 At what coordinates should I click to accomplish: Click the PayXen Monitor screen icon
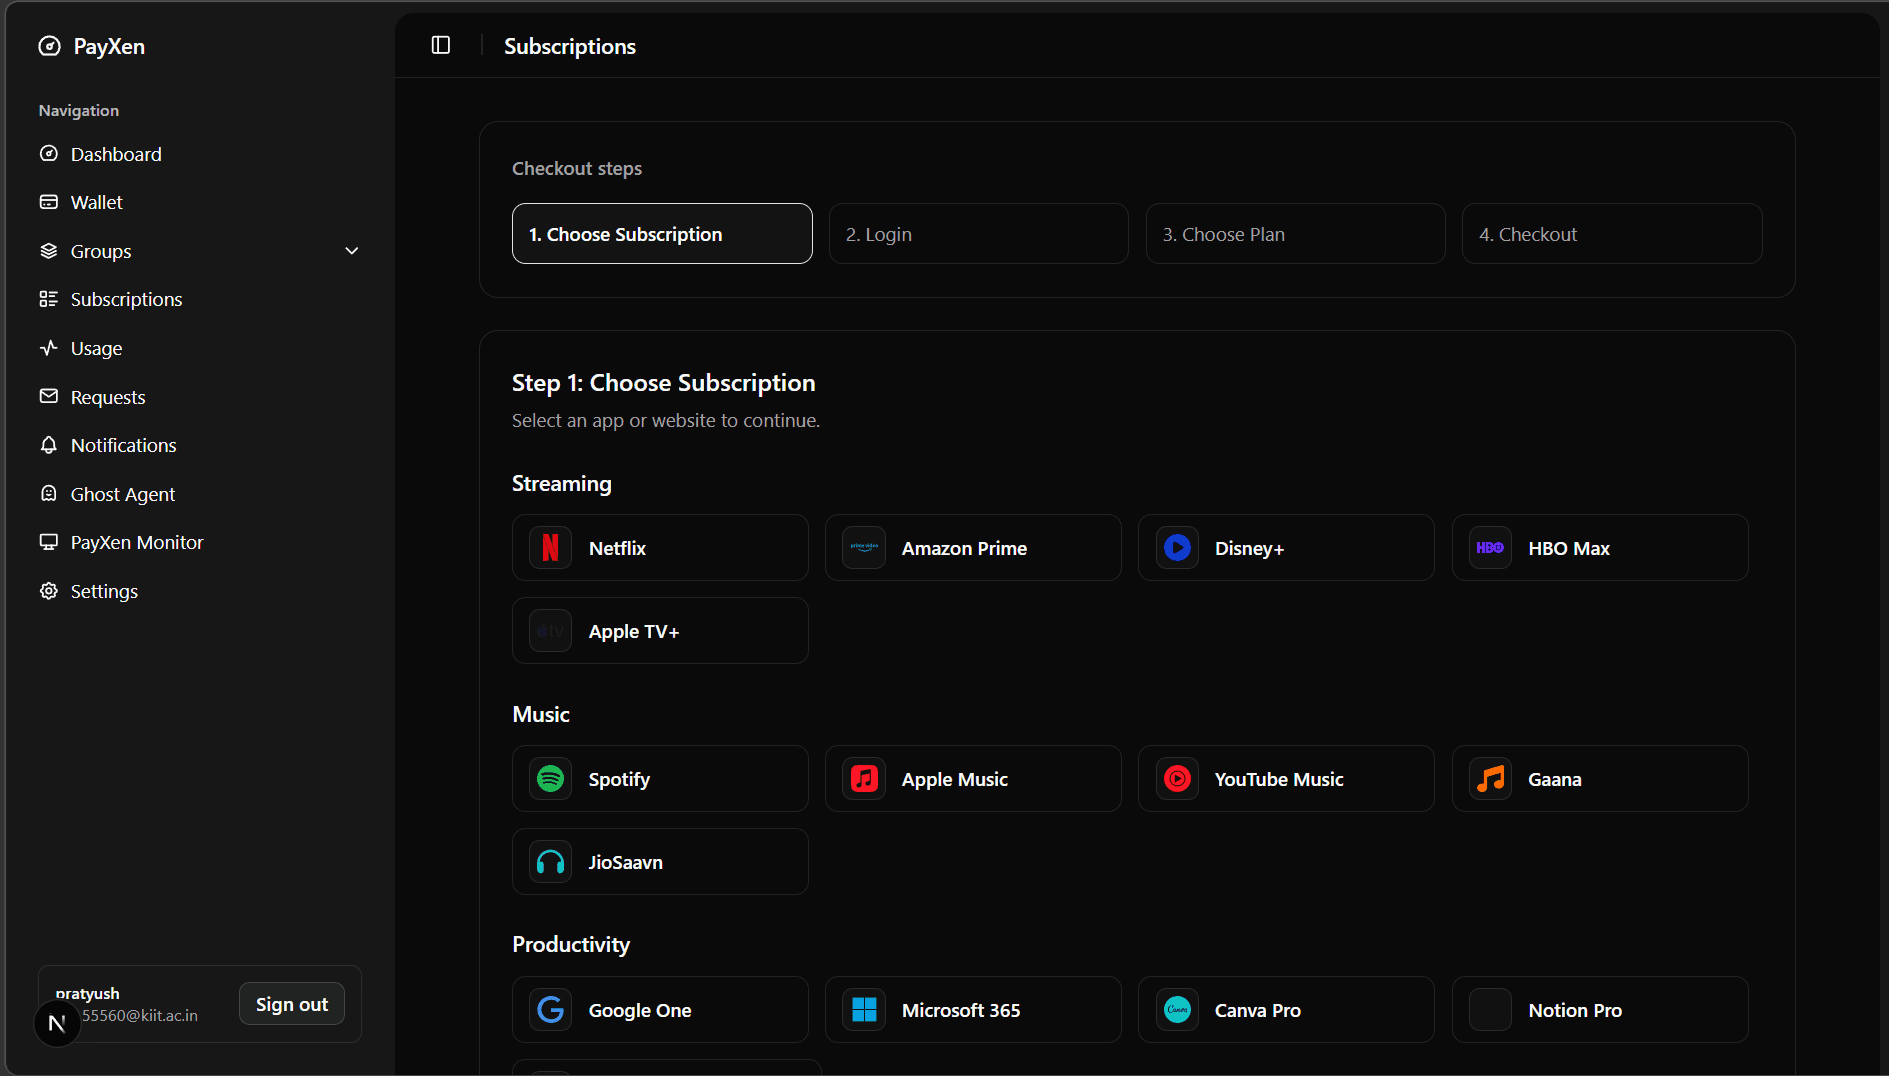tap(49, 542)
